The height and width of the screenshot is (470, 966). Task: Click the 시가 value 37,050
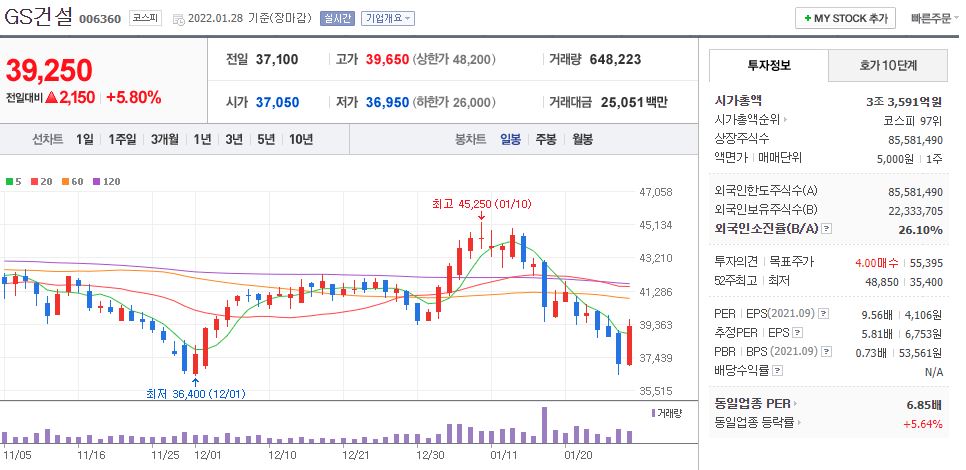pyautogui.click(x=278, y=102)
